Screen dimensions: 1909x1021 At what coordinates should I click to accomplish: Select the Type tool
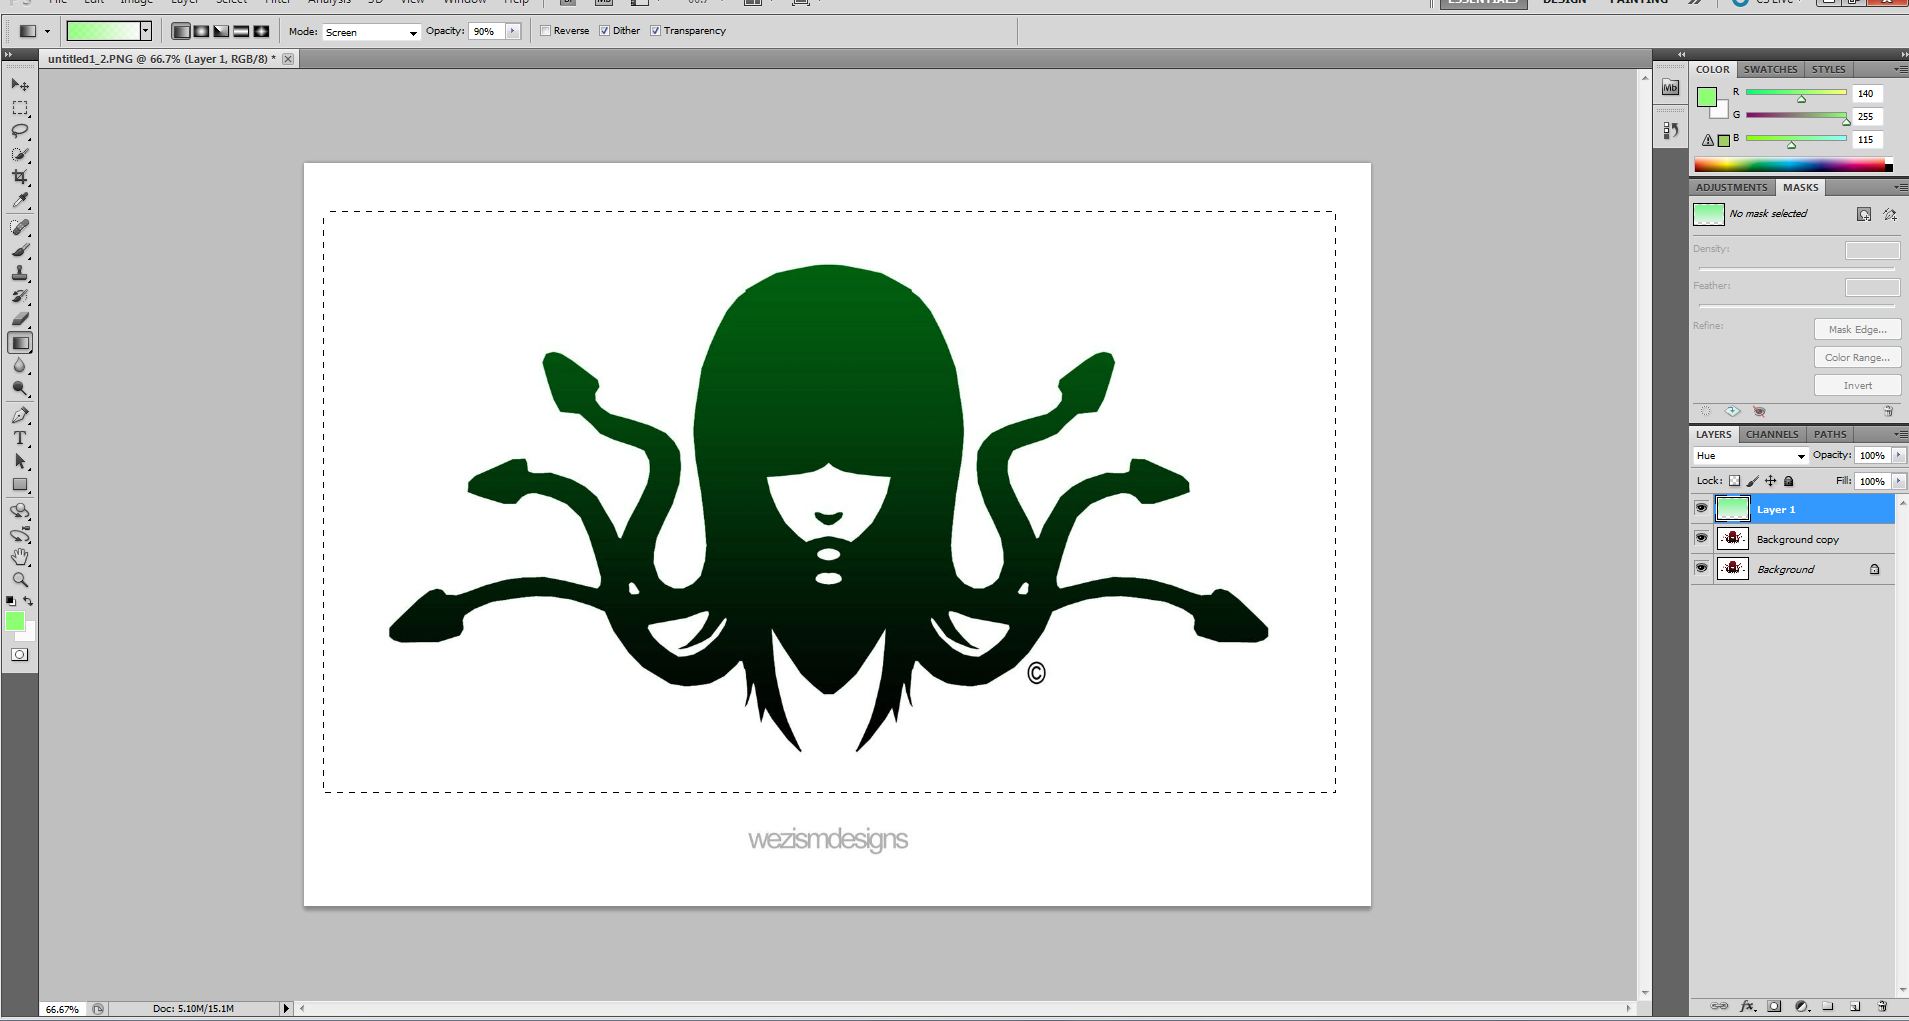(x=20, y=438)
